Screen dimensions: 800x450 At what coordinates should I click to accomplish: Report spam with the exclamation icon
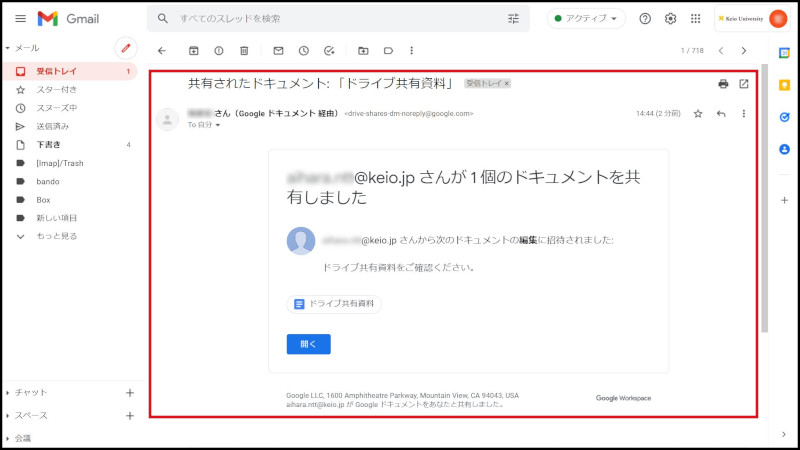(218, 50)
